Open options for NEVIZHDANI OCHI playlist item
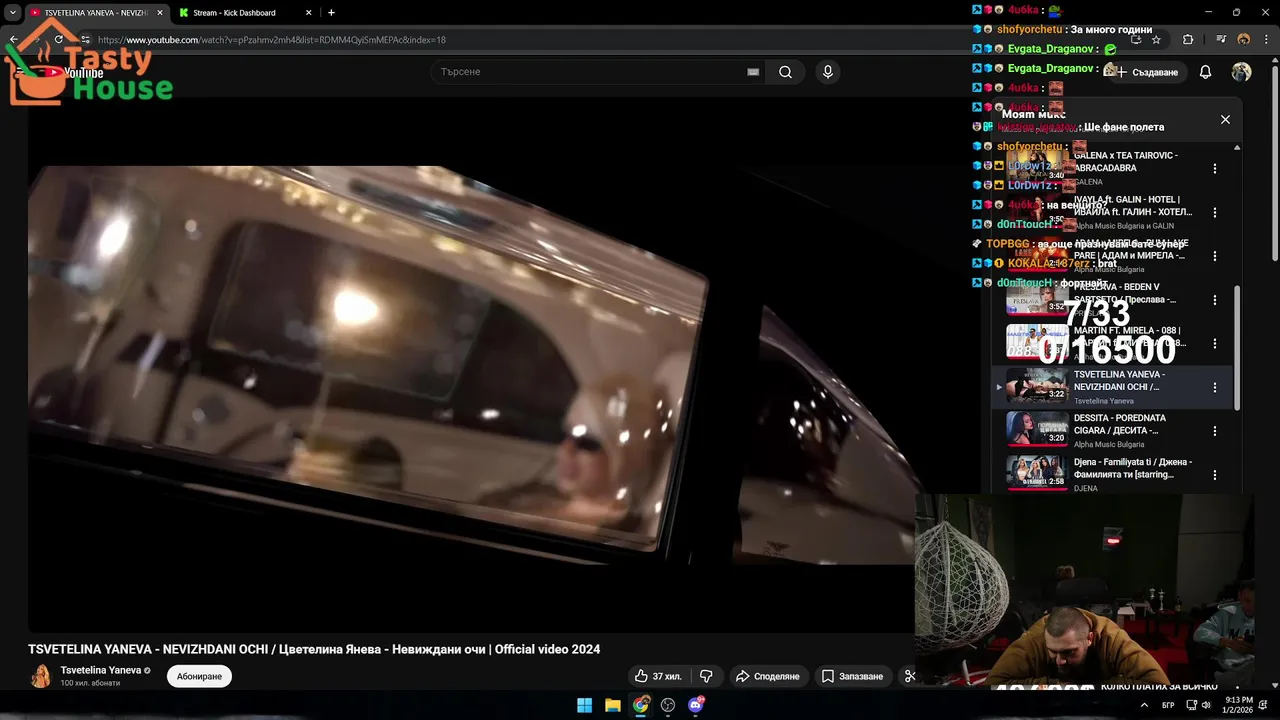Image resolution: width=1280 pixels, height=720 pixels. pyautogui.click(x=1215, y=387)
